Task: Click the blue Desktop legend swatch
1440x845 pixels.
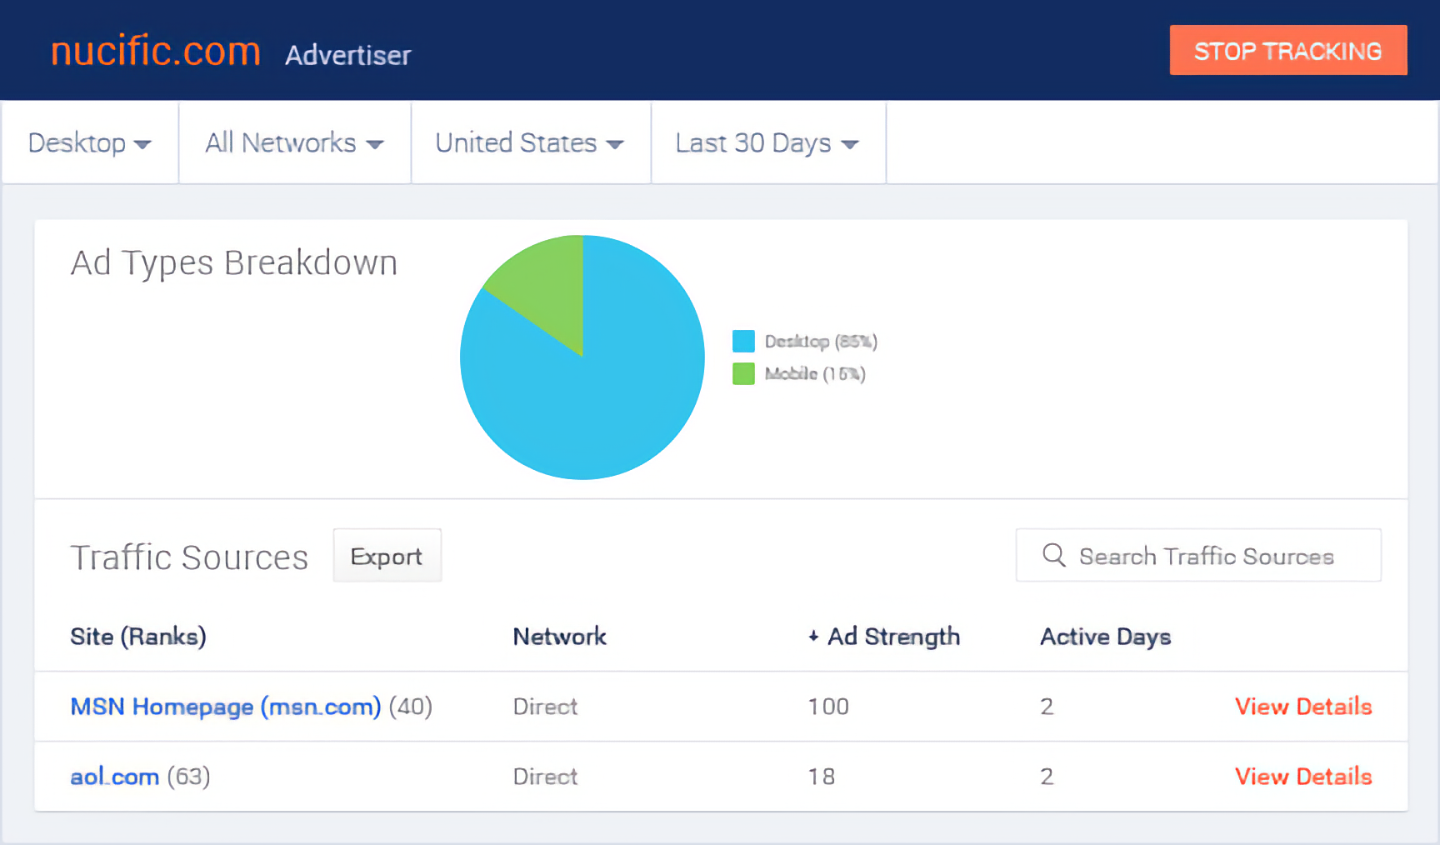Action: 743,342
